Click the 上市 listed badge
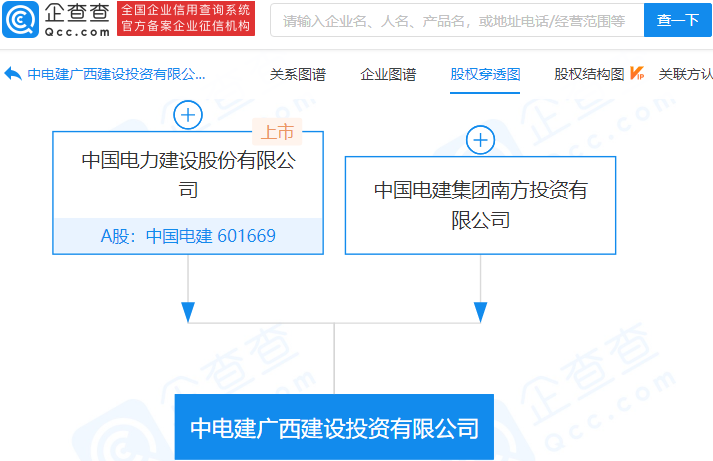Screen dimensions: 713x461 [277, 132]
